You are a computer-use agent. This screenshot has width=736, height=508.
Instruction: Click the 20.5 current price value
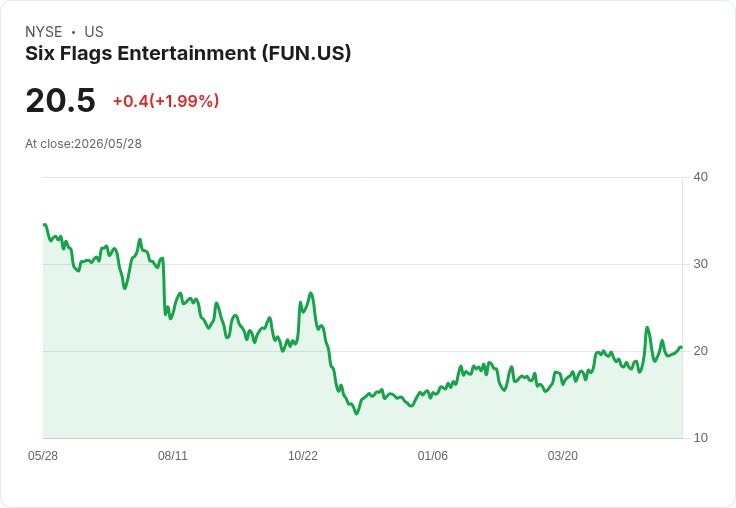tap(61, 100)
